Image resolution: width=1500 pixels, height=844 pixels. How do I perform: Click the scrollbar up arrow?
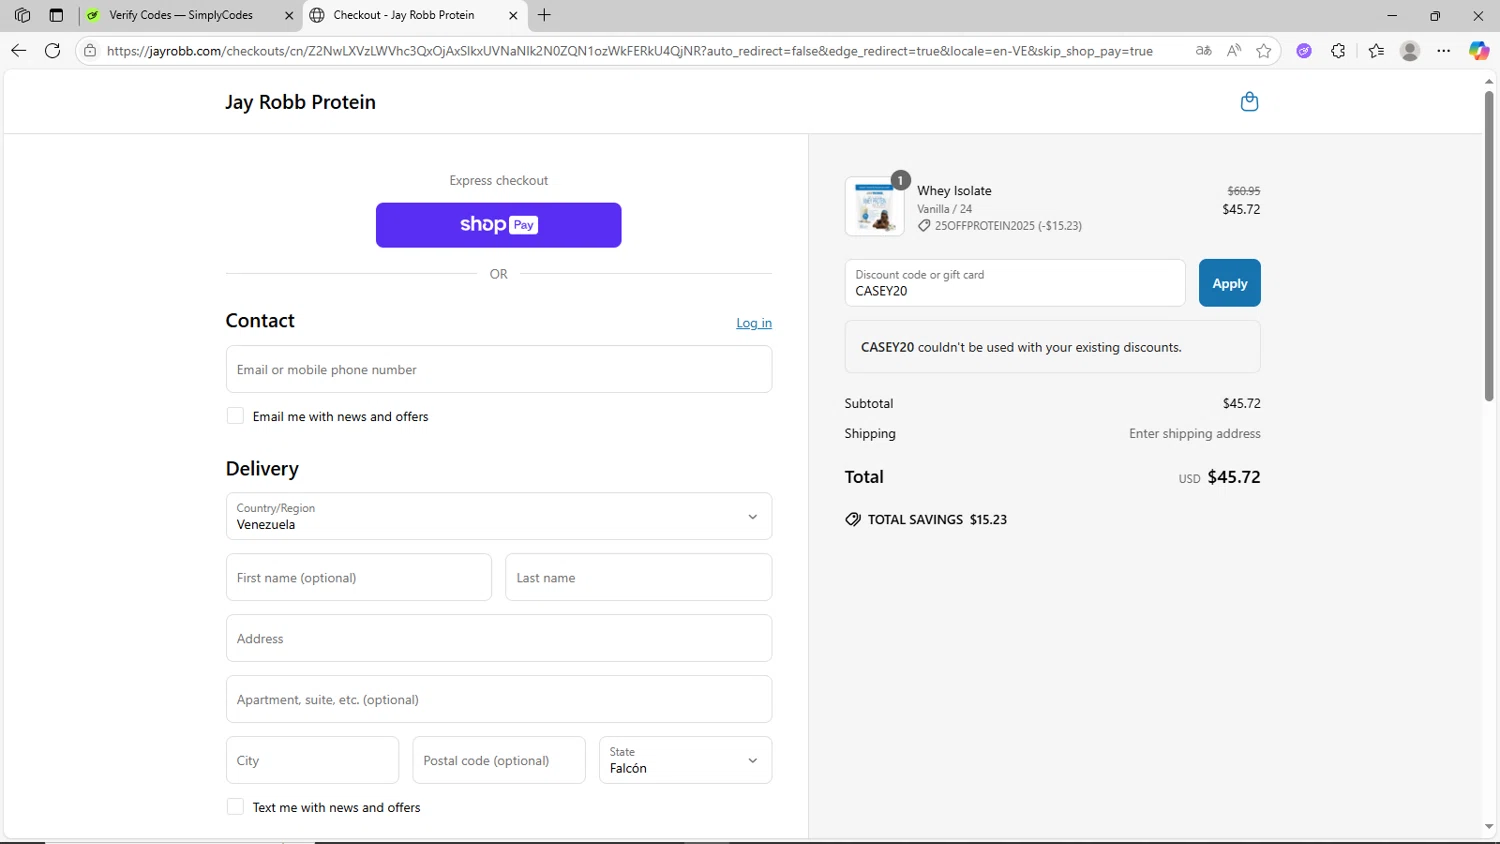click(1489, 81)
